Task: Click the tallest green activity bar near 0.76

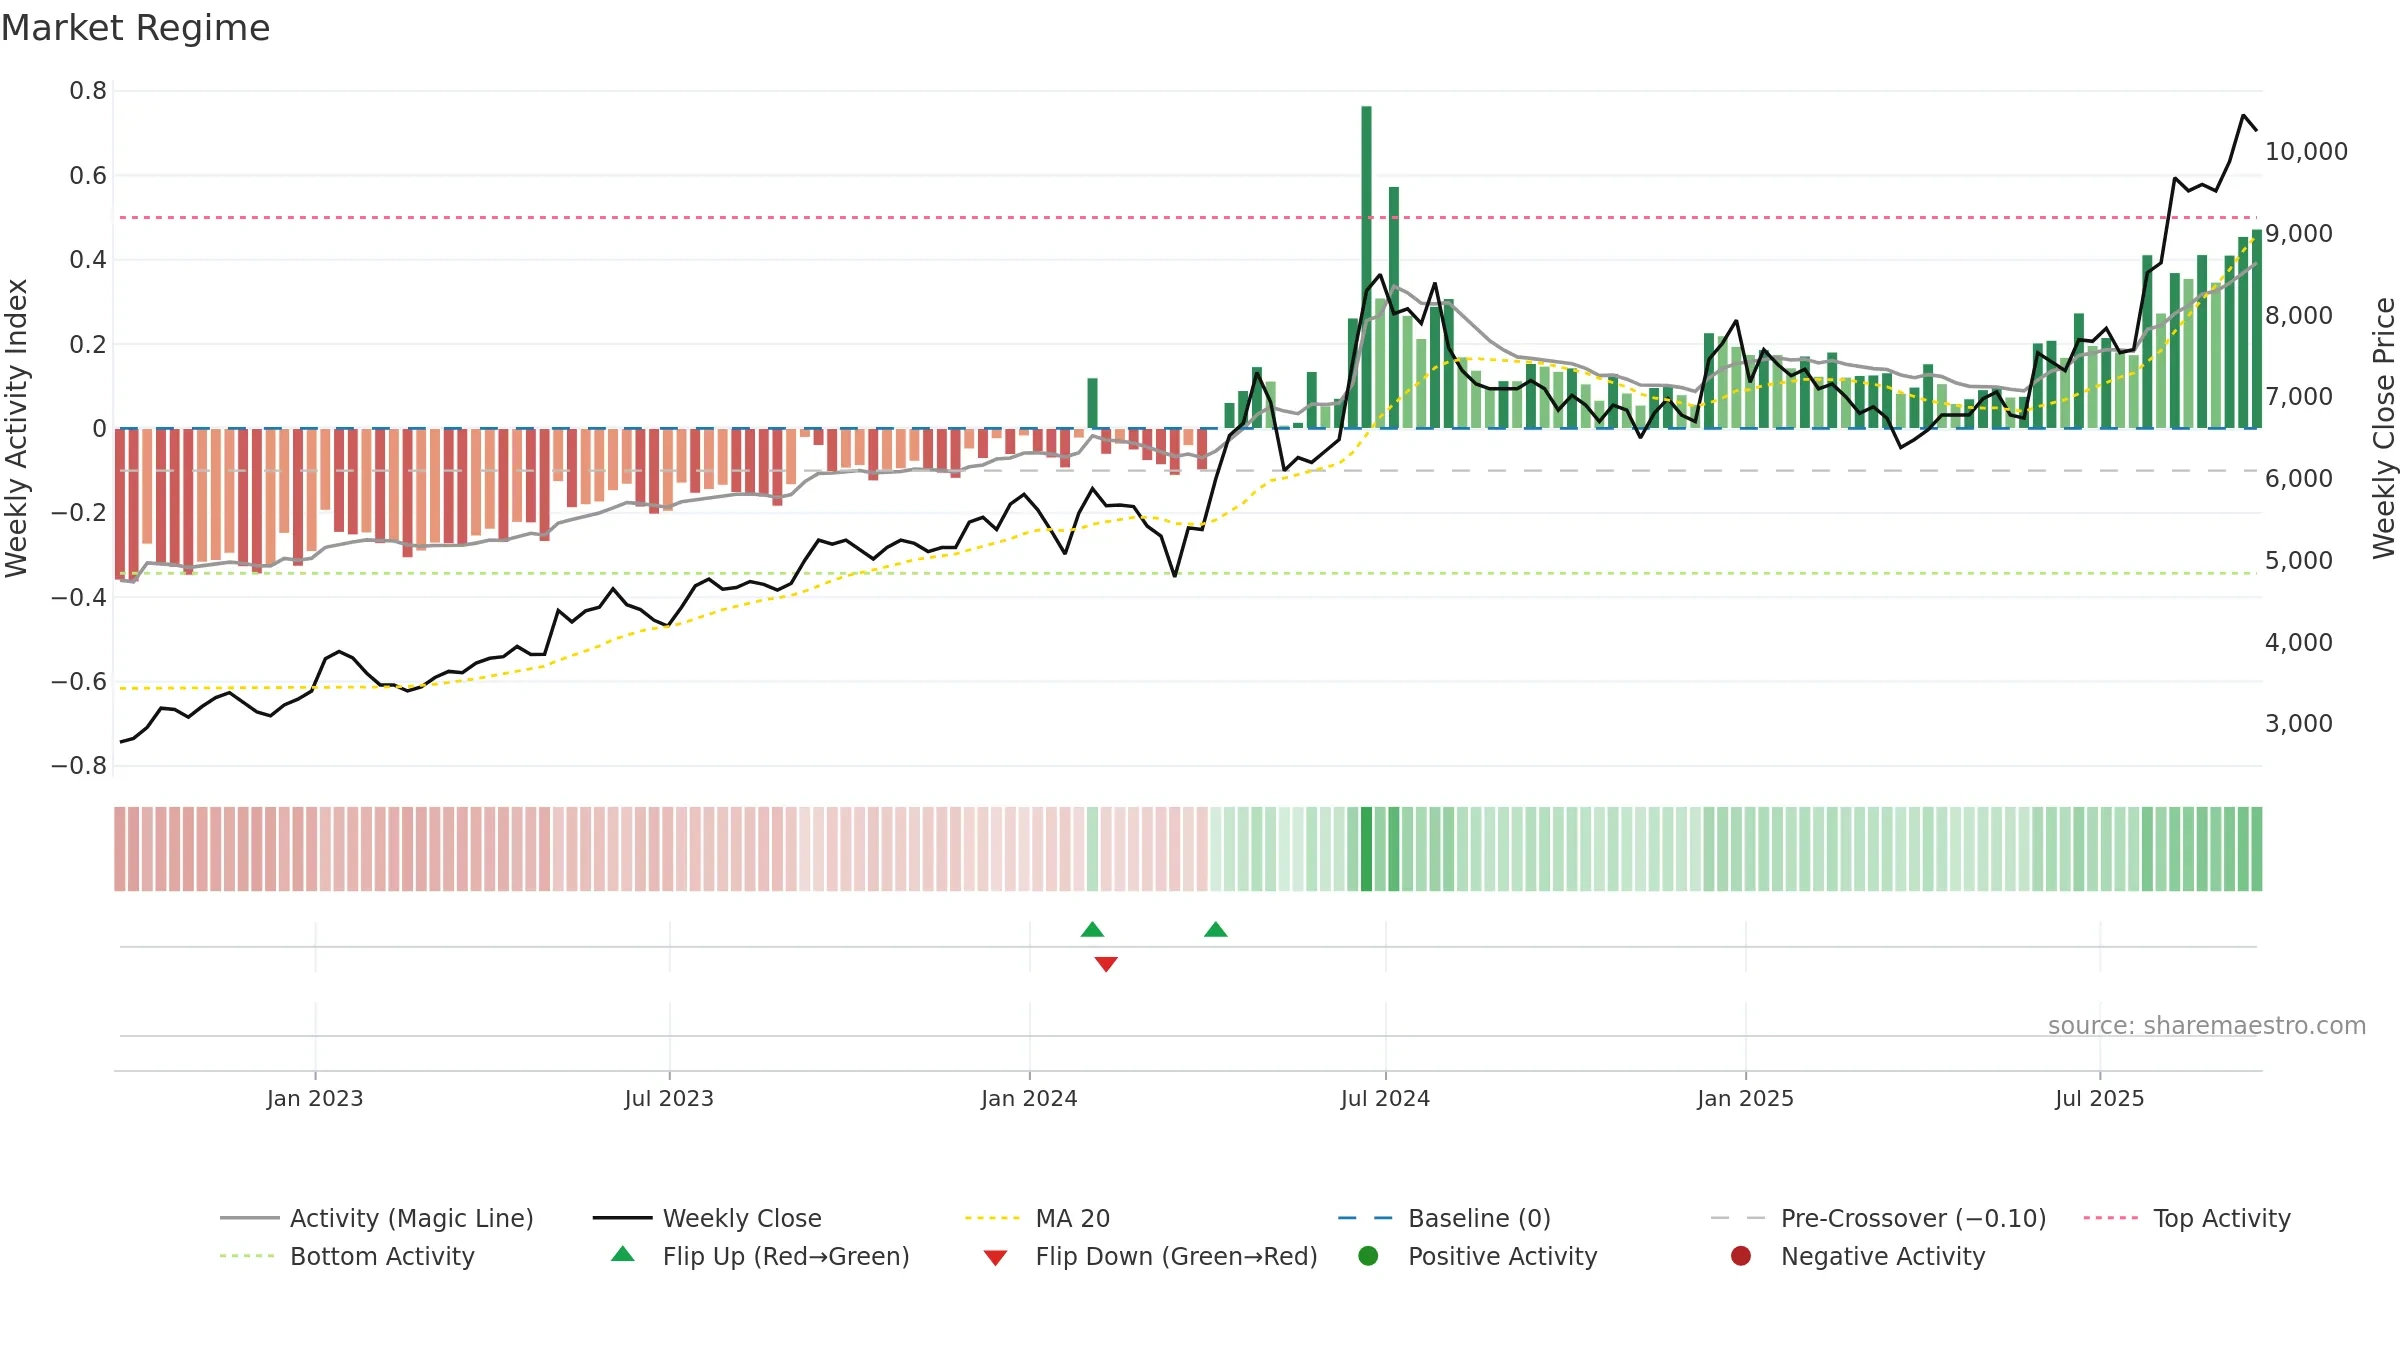Action: [1366, 267]
